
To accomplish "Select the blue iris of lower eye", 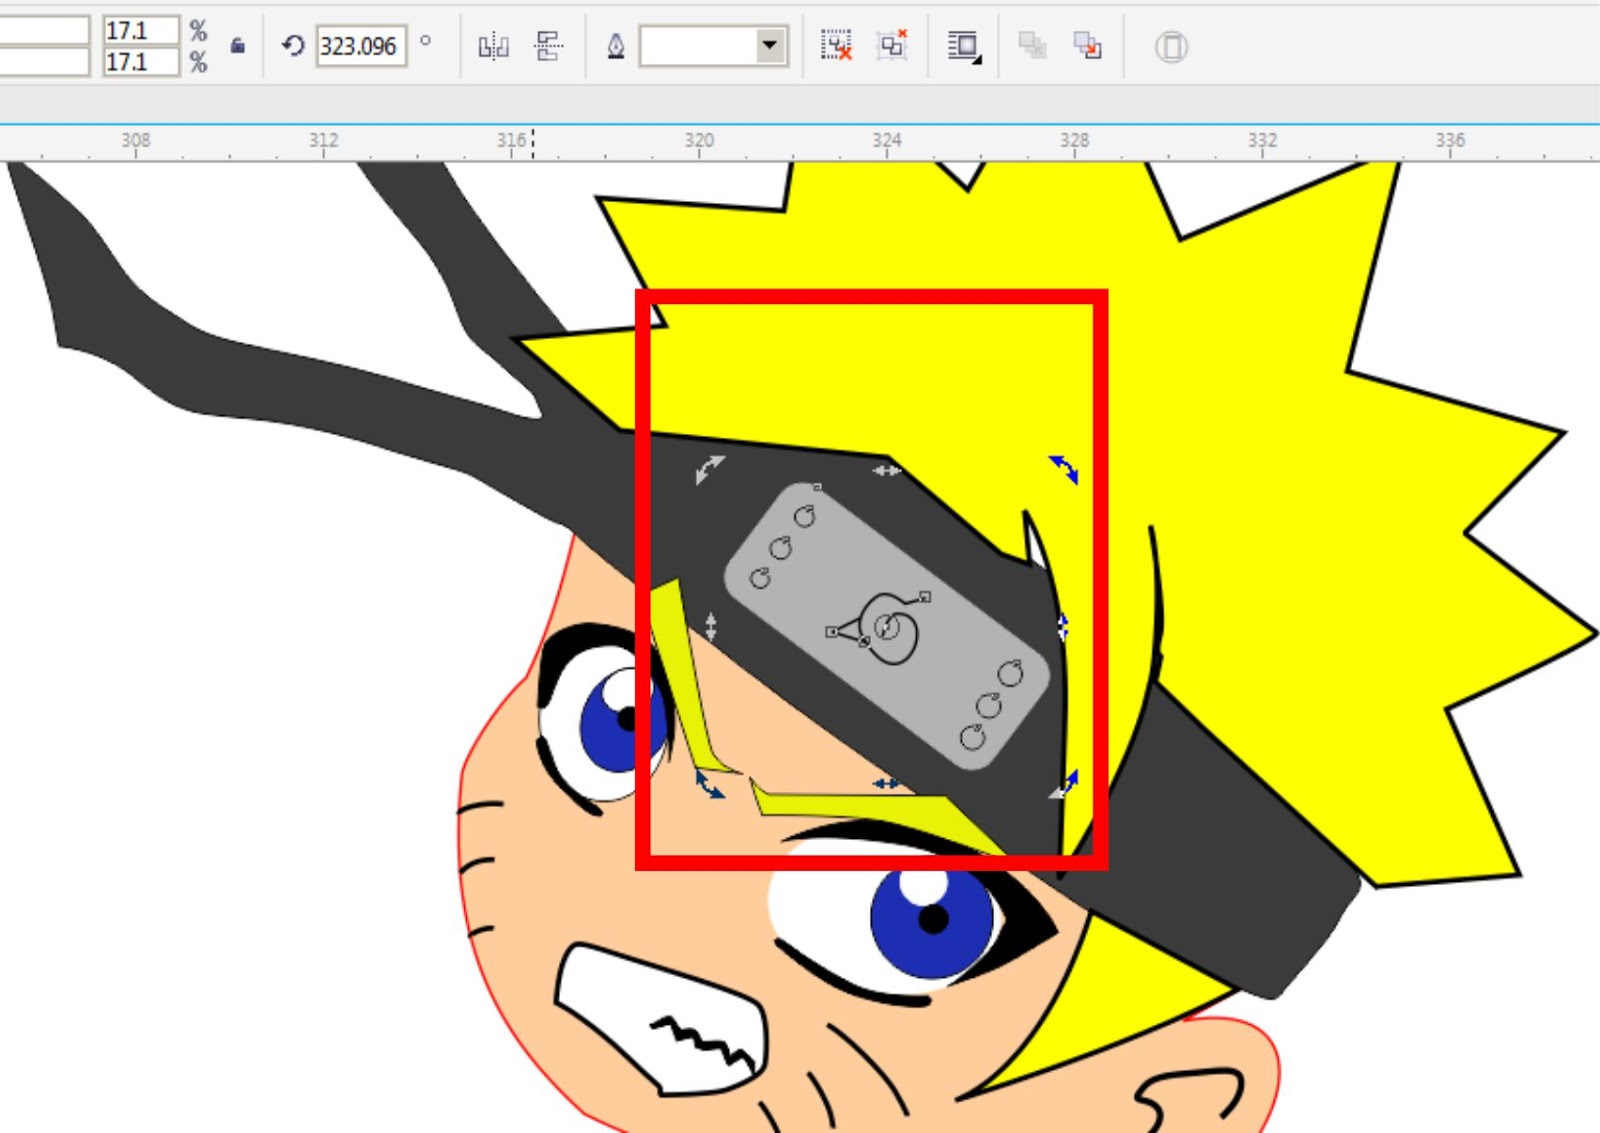I will pyautogui.click(x=932, y=920).
